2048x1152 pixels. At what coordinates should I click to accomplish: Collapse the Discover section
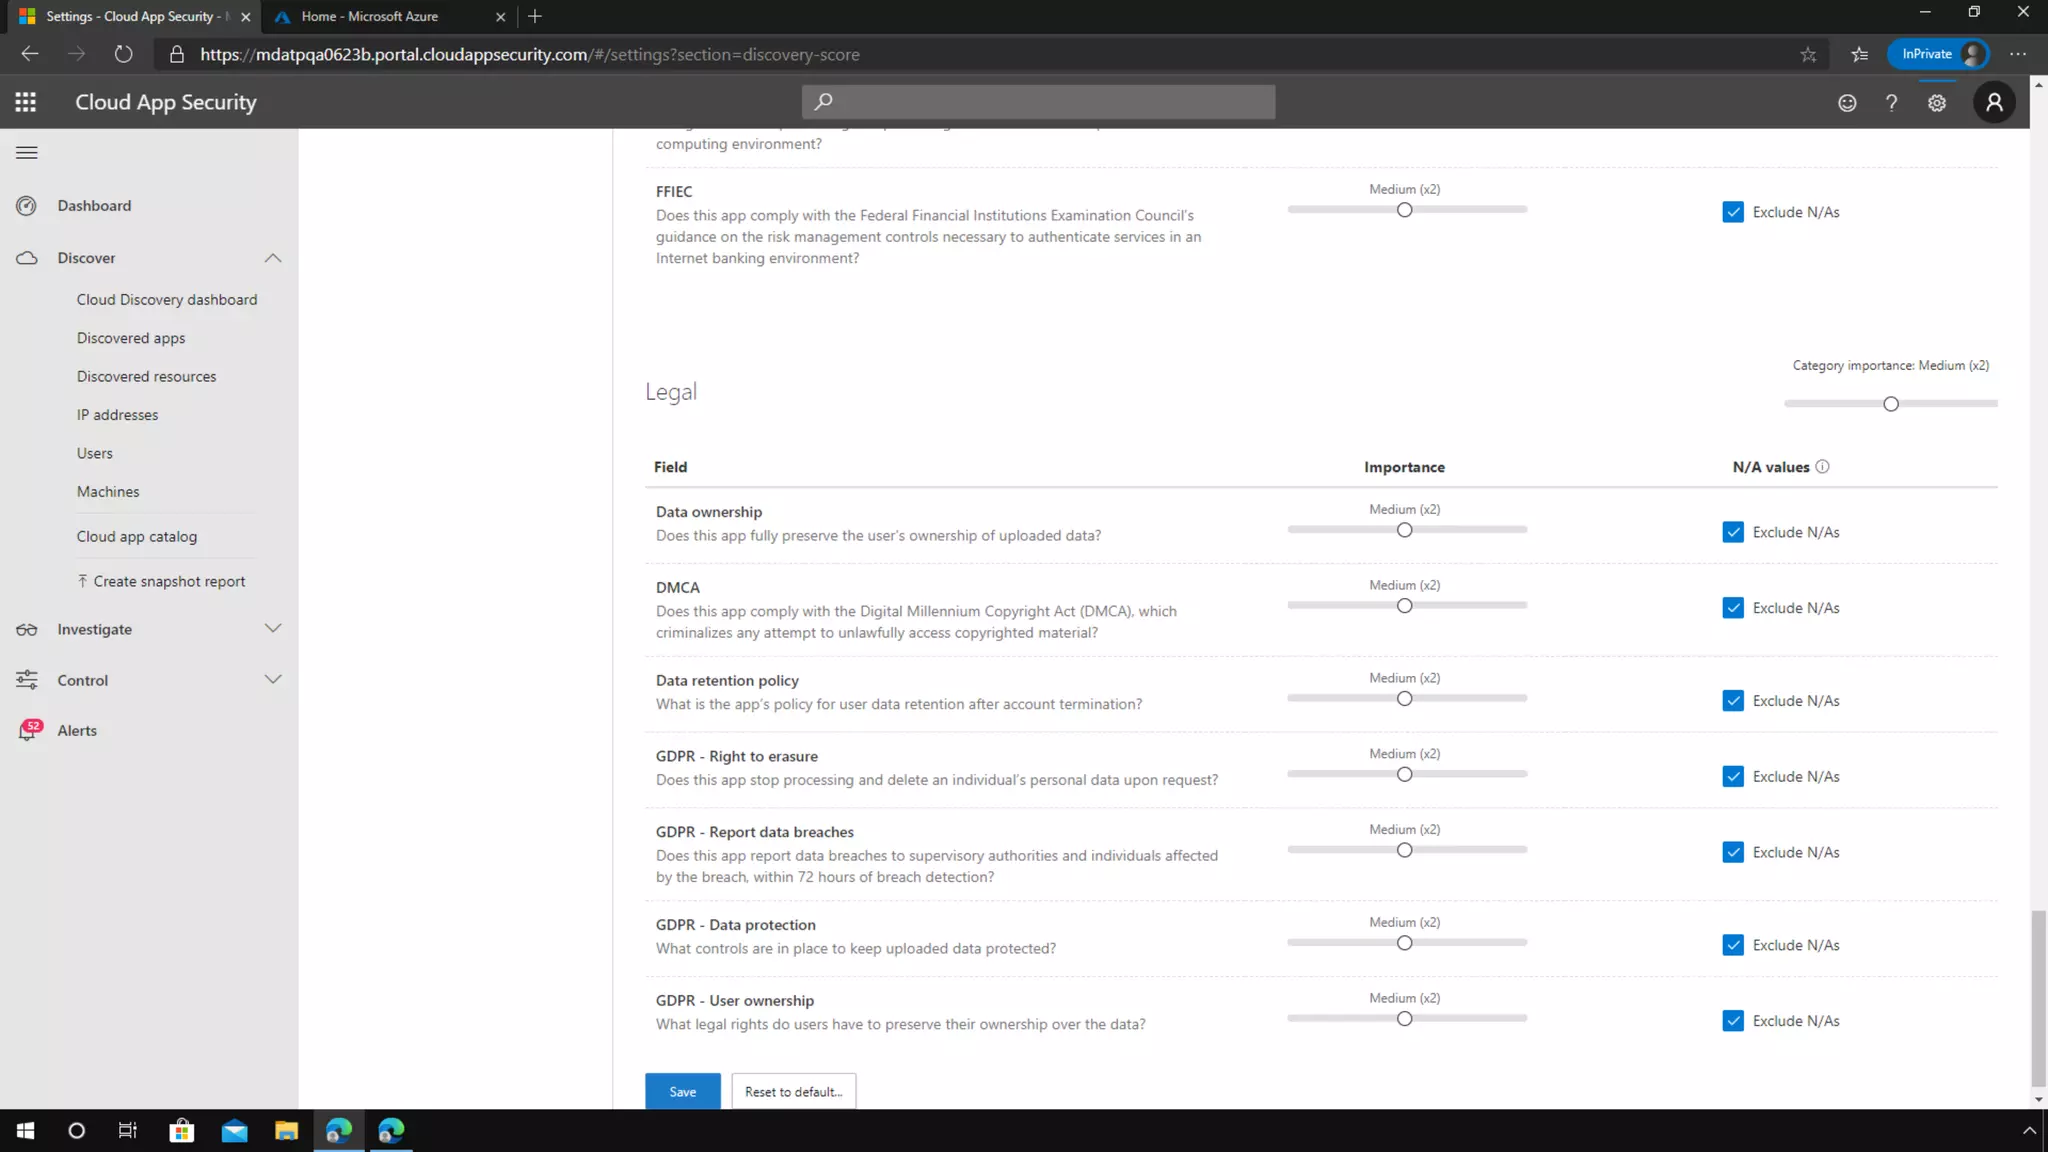point(272,258)
